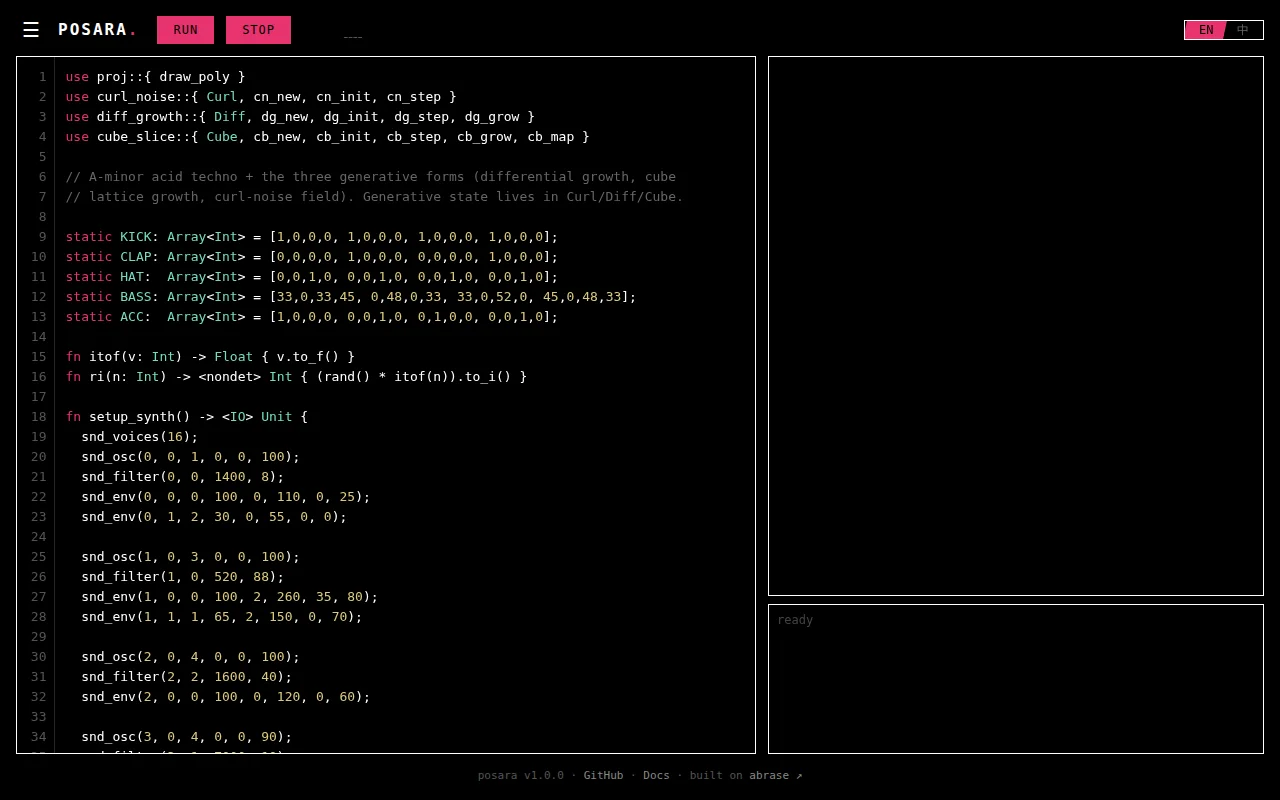Viewport: 1280px width, 800px height.
Task: Click the 'static BASS' array line
Action: click(x=351, y=297)
